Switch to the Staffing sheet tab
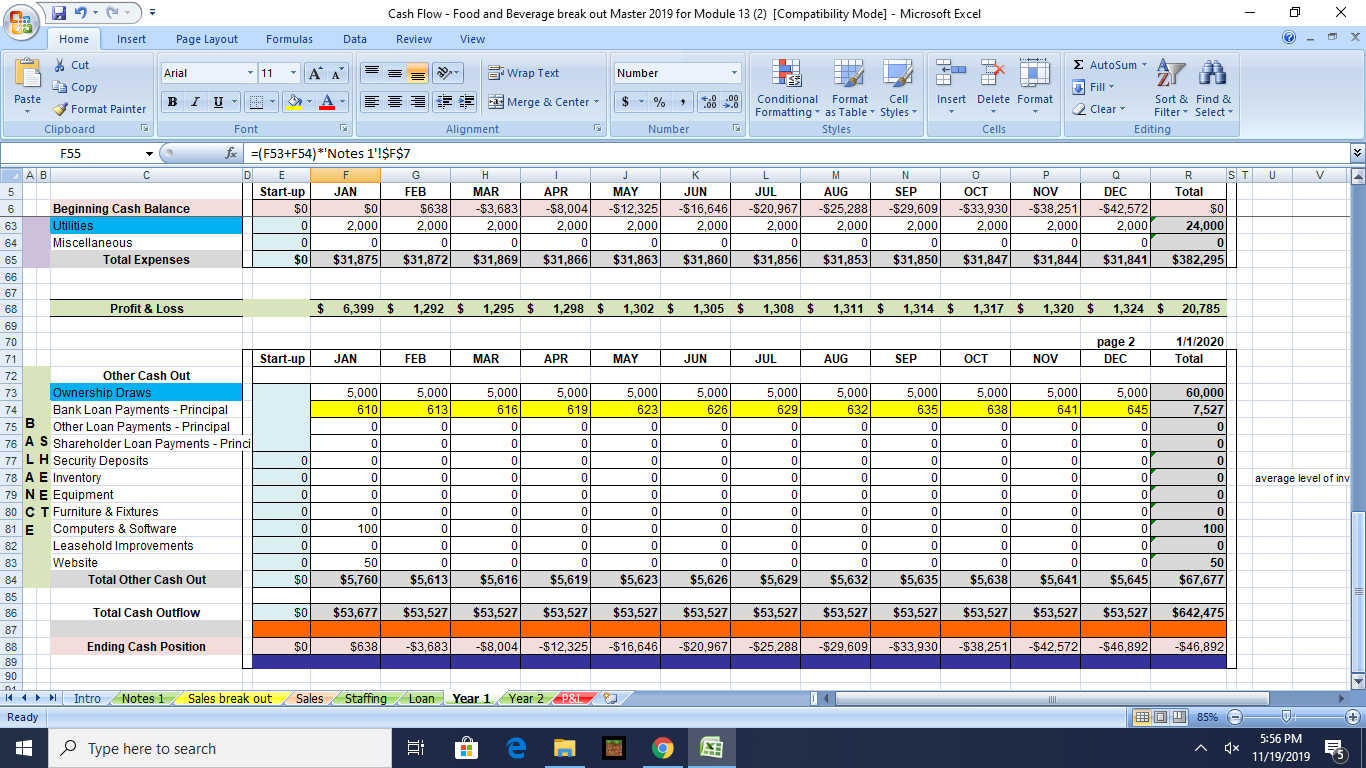The width and height of the screenshot is (1366, 768). coord(365,699)
